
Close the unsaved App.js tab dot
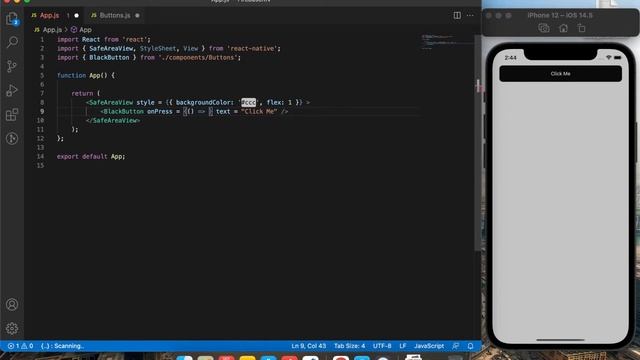76,16
